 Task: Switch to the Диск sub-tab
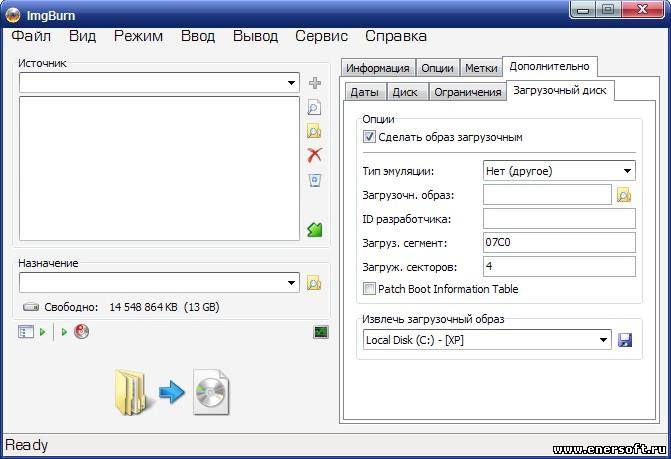coord(405,92)
